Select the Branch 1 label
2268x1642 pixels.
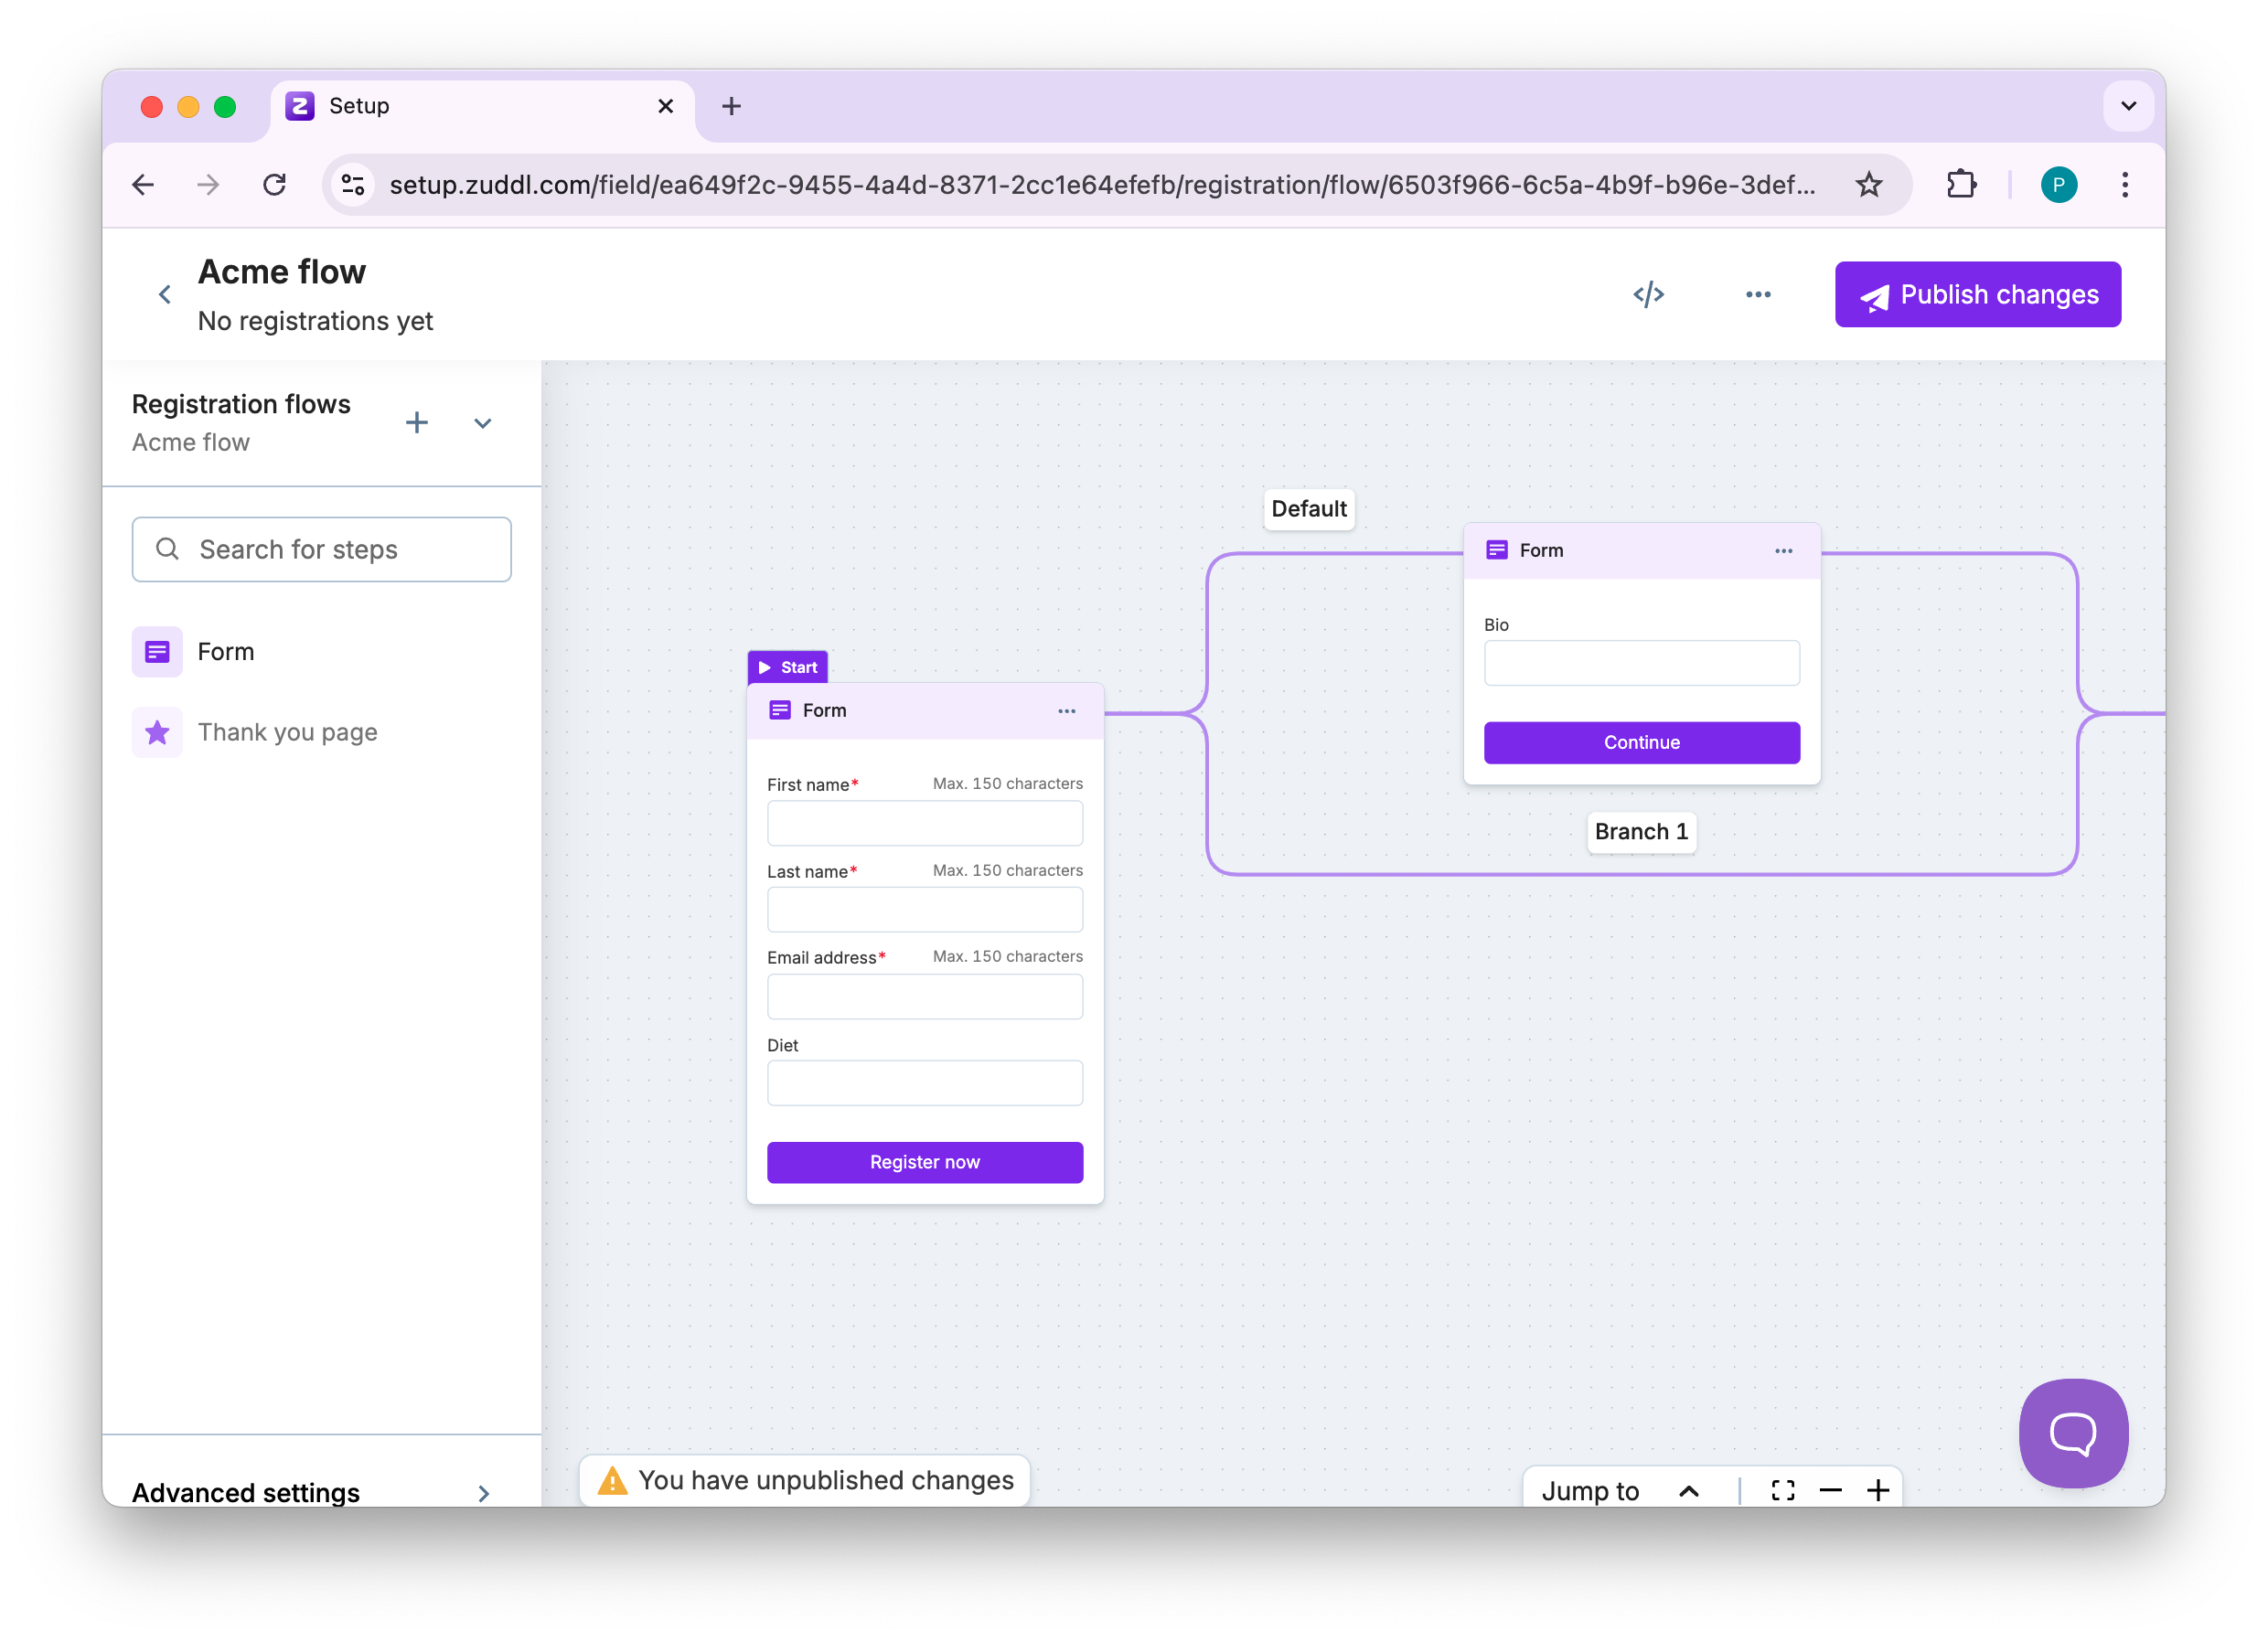tap(1640, 832)
